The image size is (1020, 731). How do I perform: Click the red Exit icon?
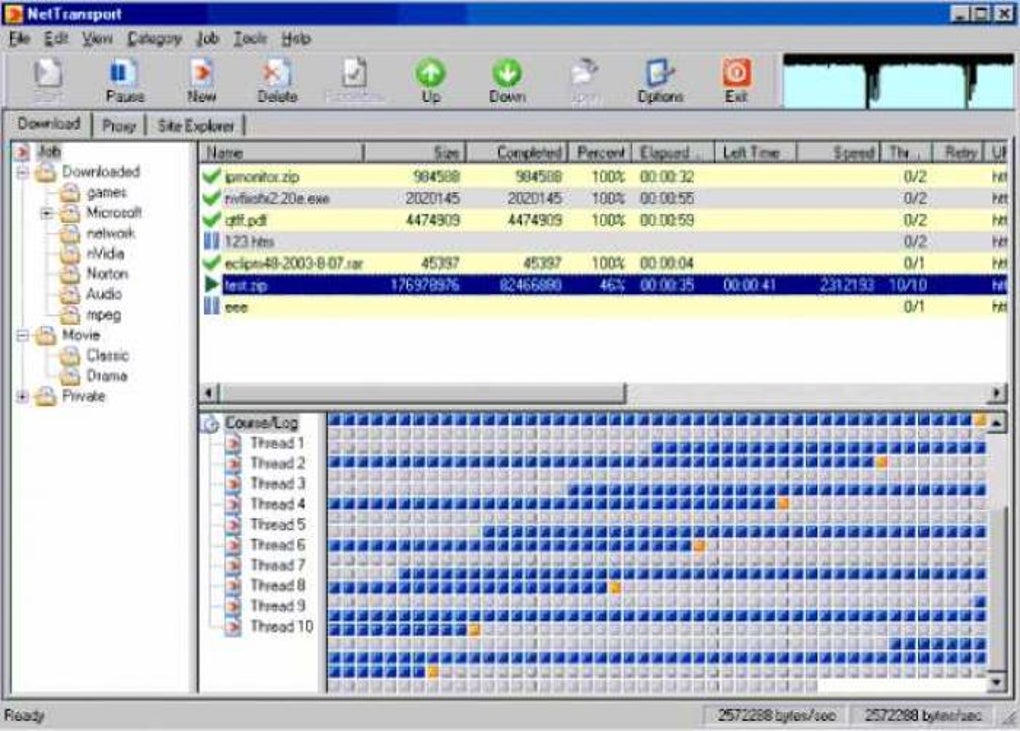[736, 80]
